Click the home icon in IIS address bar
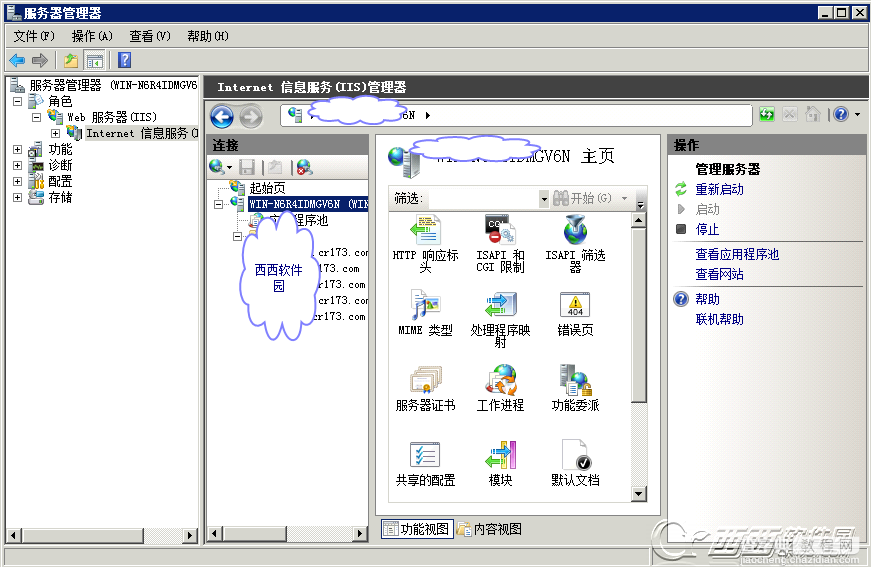Viewport: 871px width, 567px height. pos(813,114)
